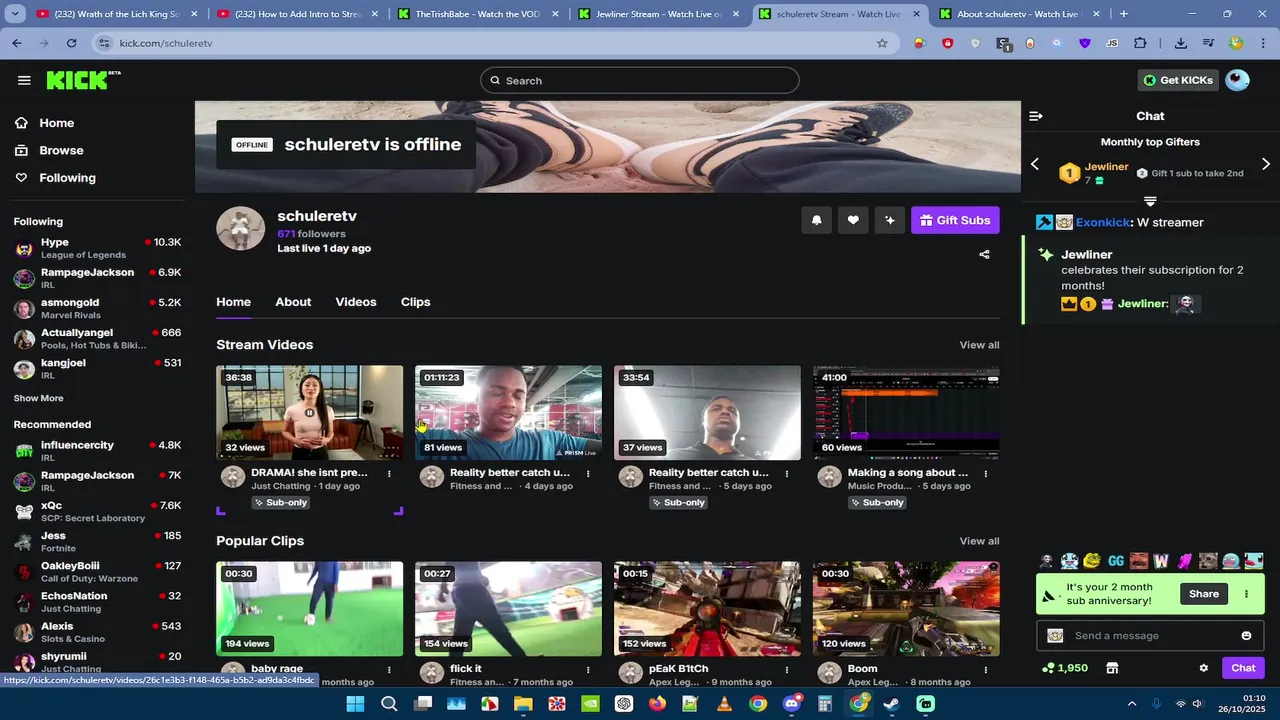Open browser extensions puzzle icon

coord(1140,43)
